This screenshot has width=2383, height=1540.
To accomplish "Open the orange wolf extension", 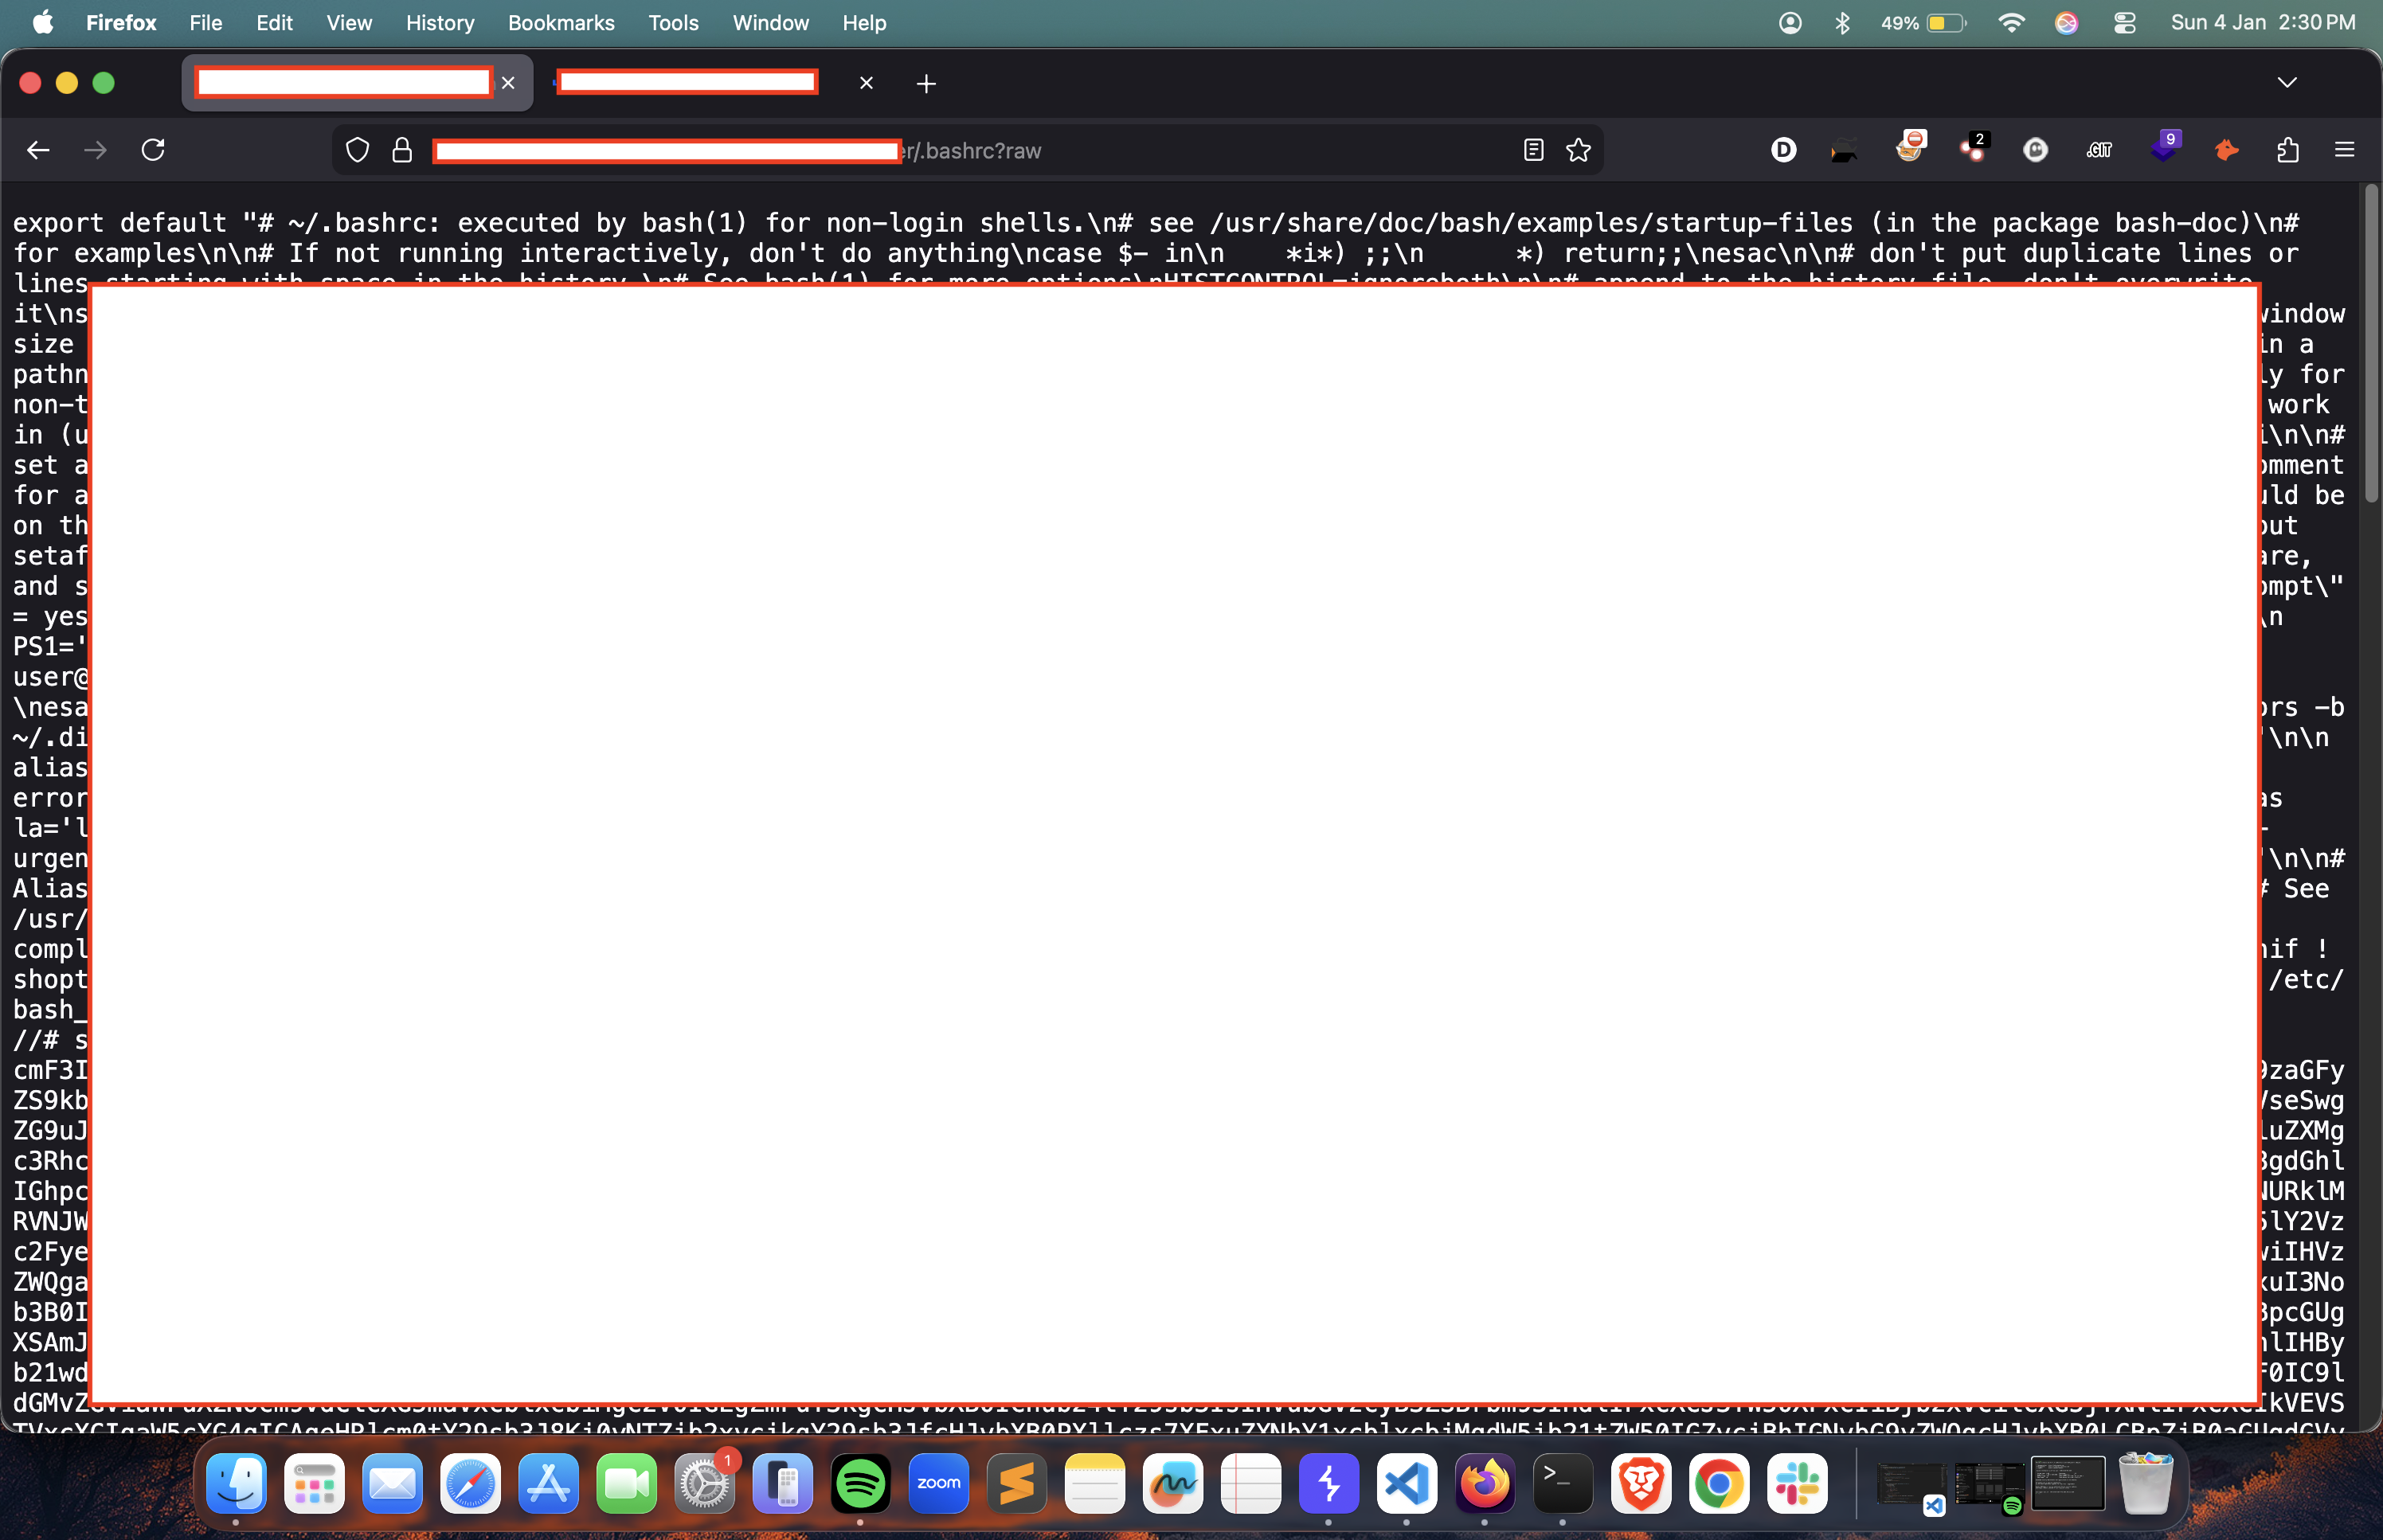I will (2226, 150).
